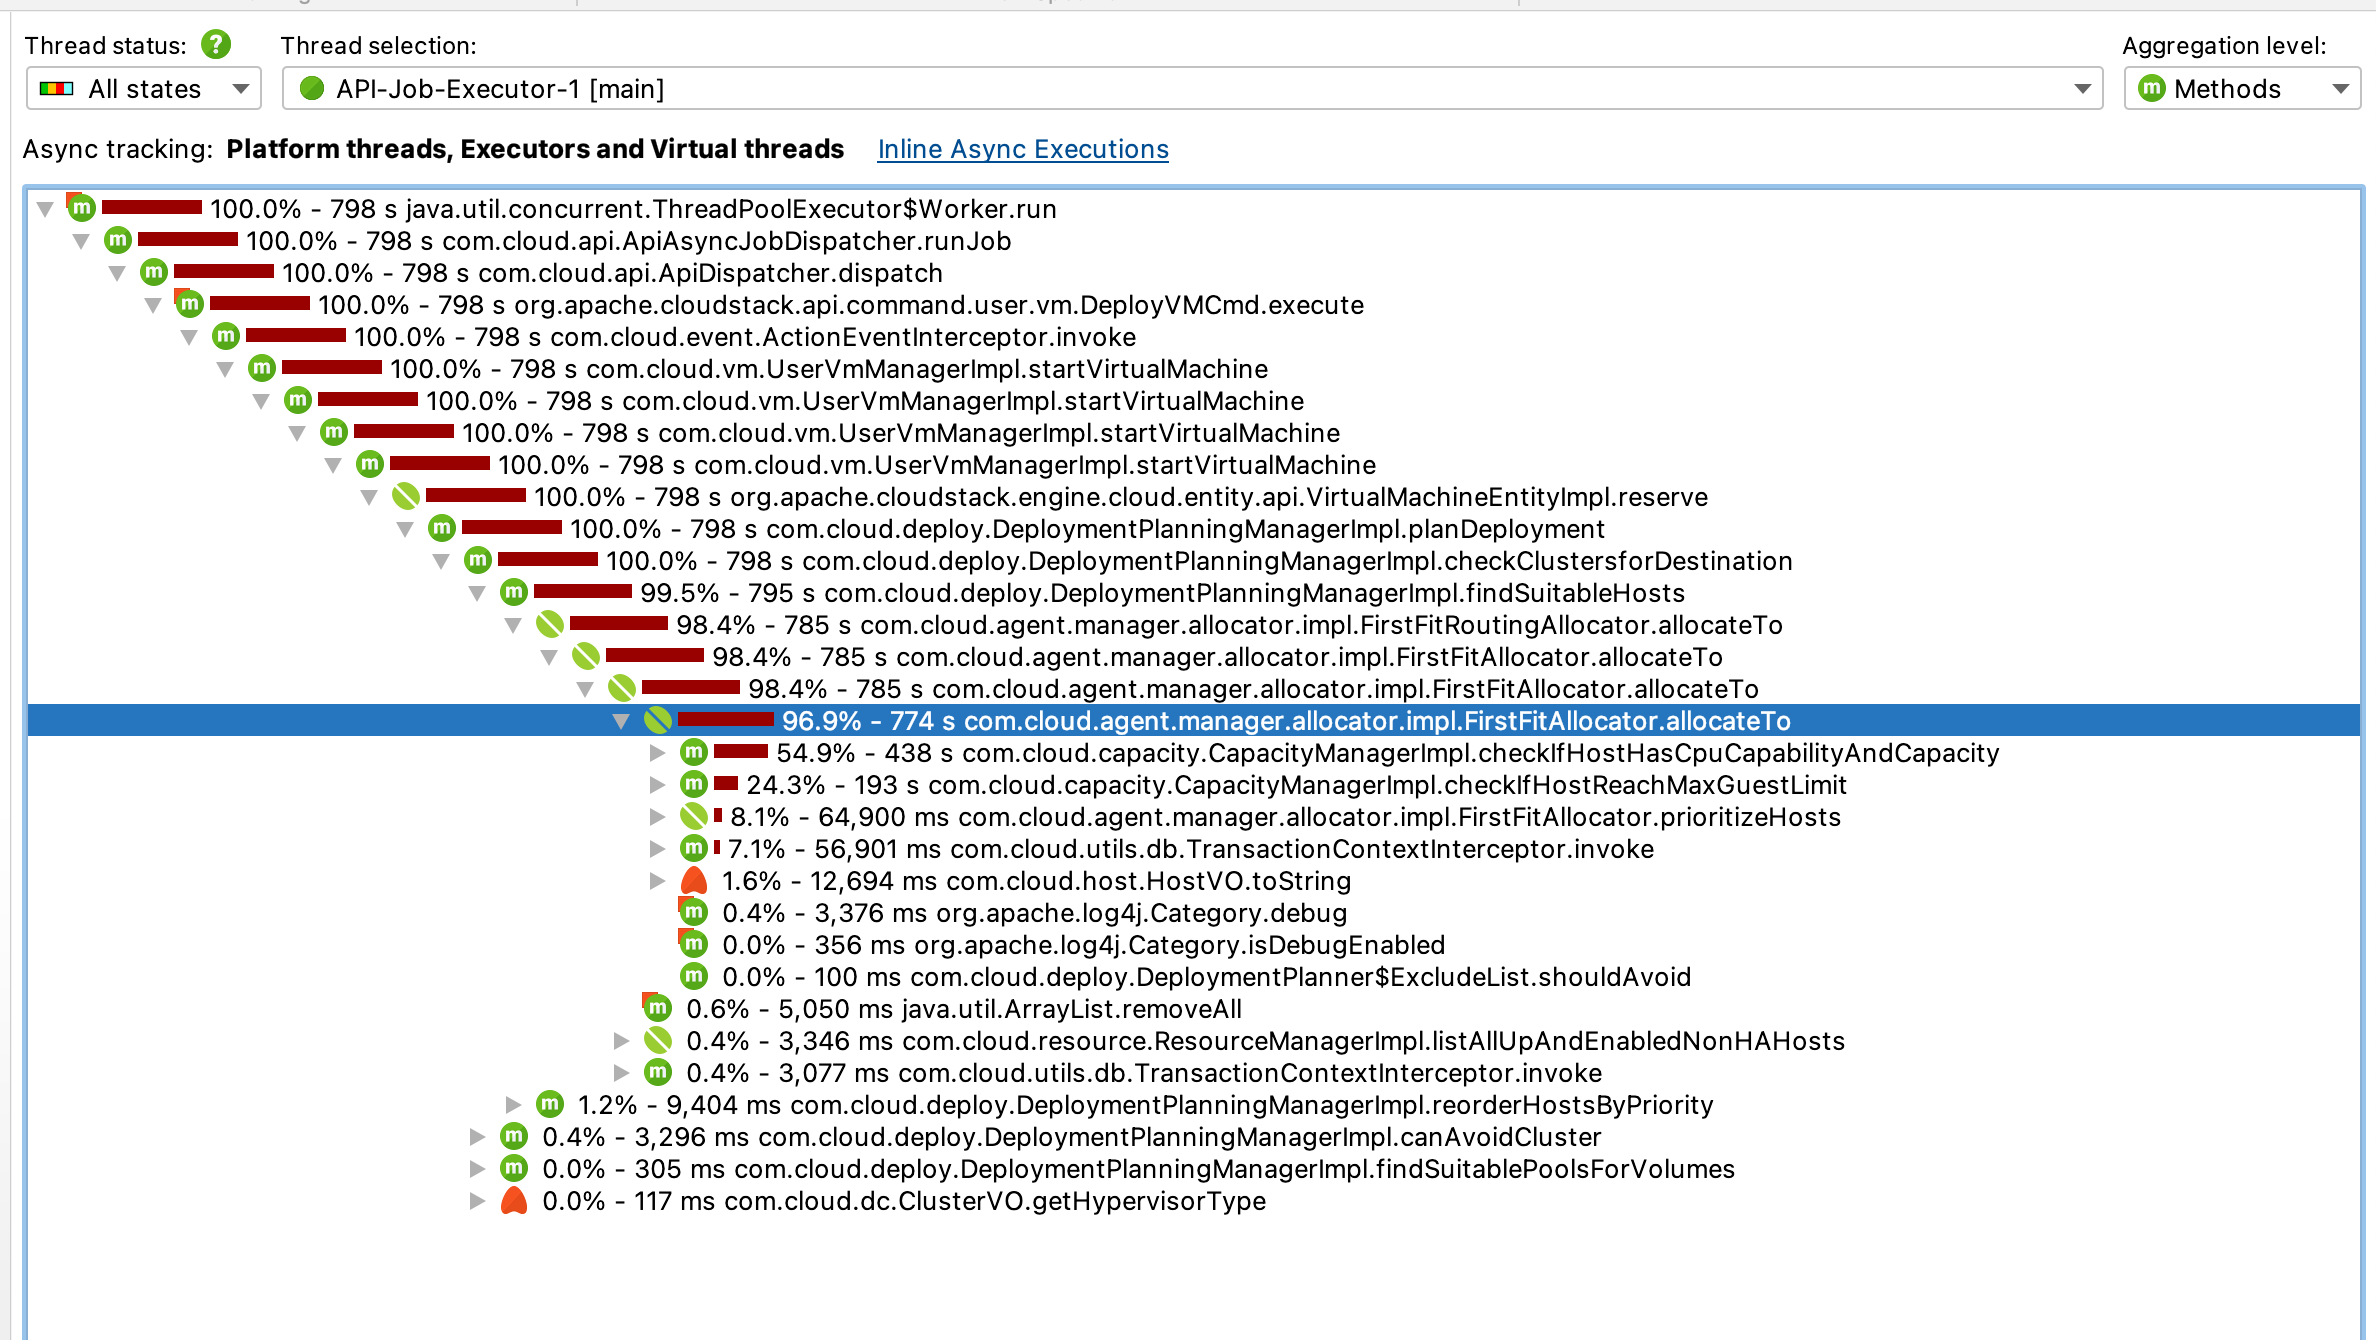The width and height of the screenshot is (2376, 1340).
Task: Click the method icon next to checkIfHostReachMaxGuestLimit
Action: click(x=693, y=785)
